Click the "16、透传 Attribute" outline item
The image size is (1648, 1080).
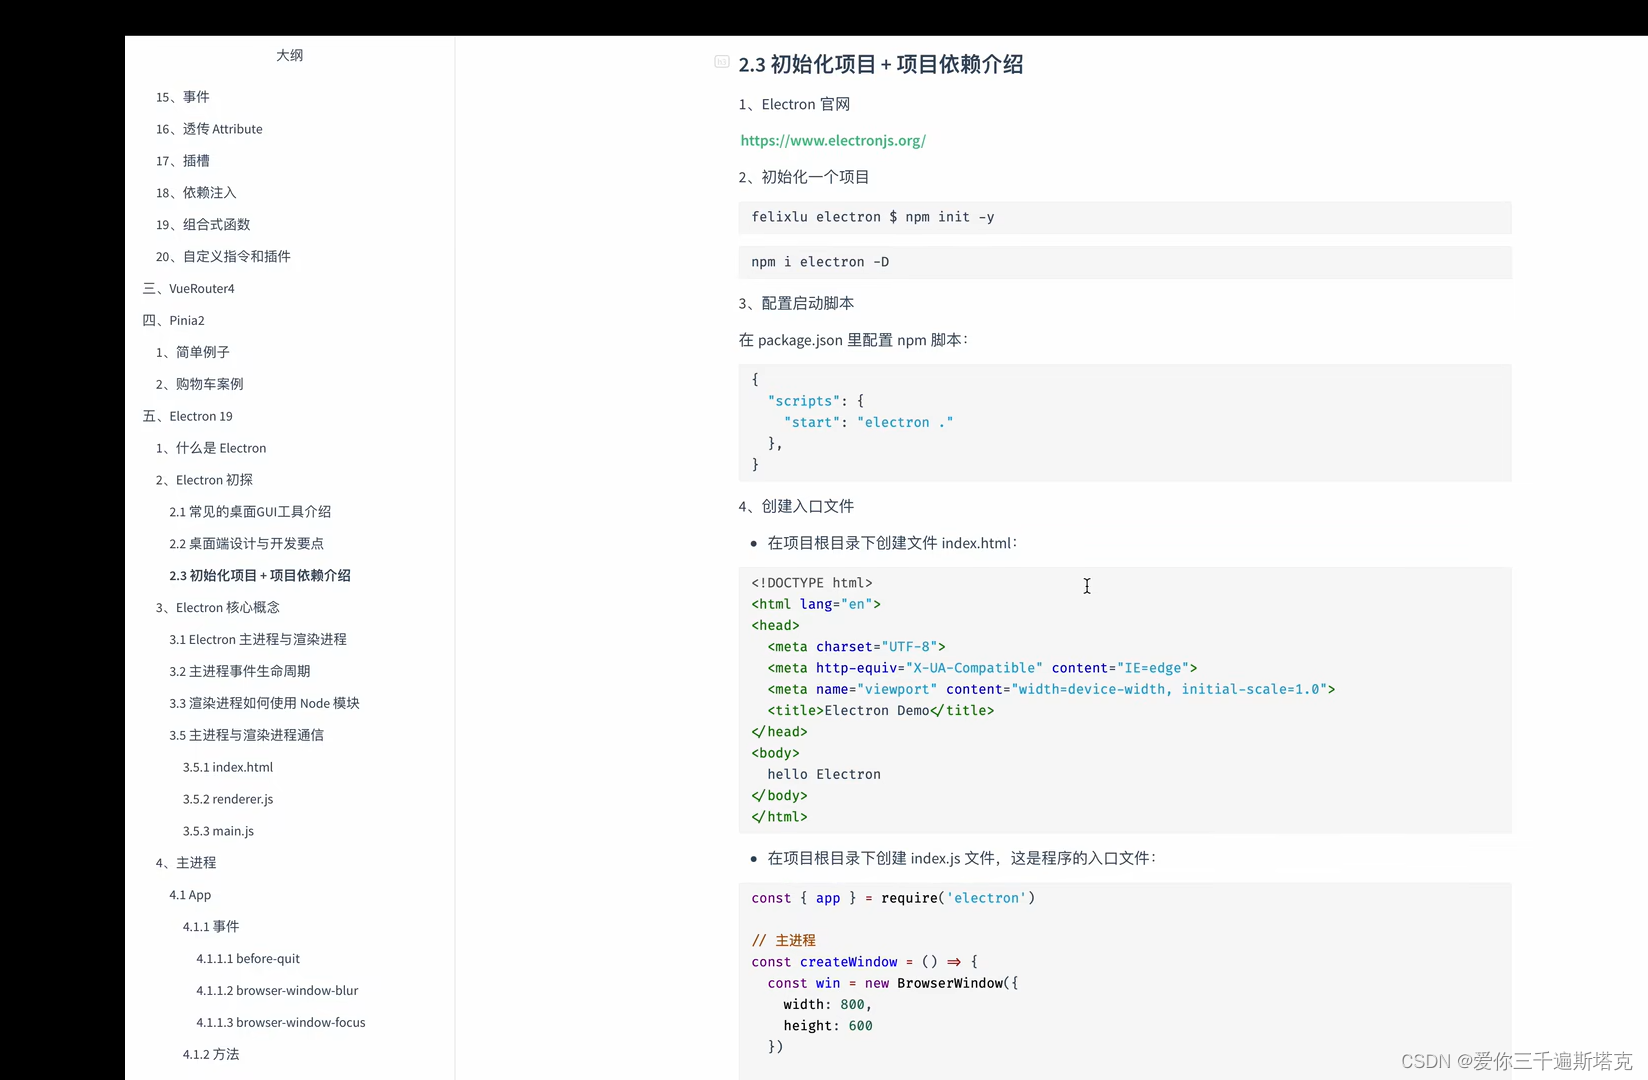pos(208,129)
